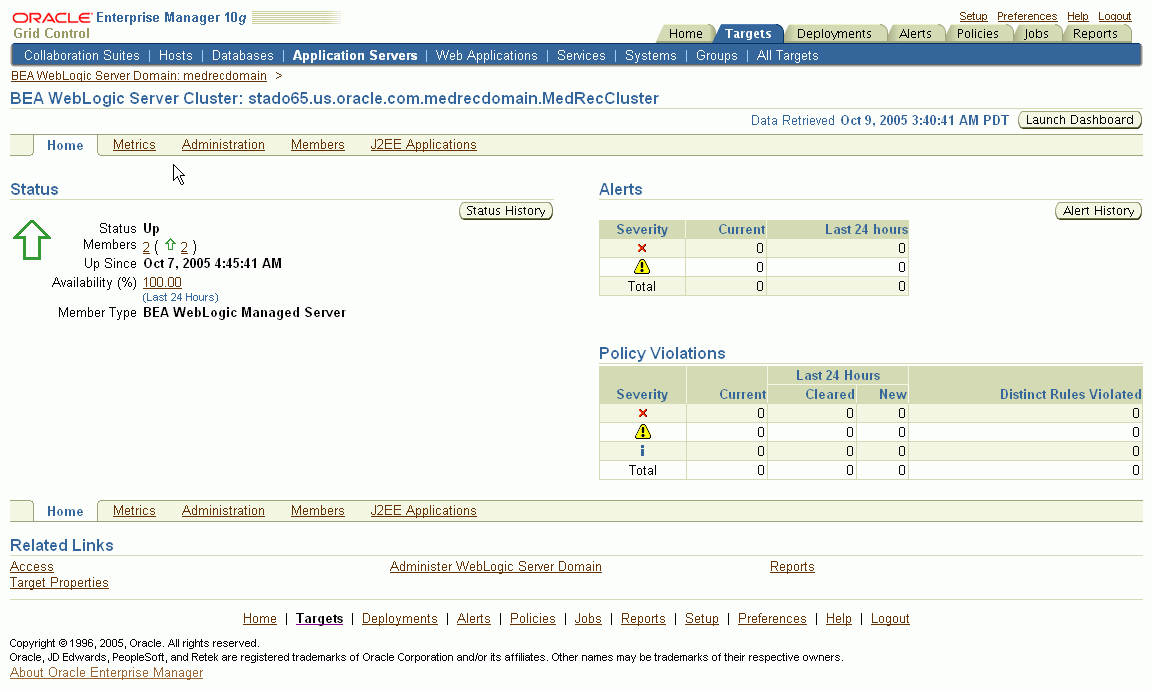Click the small green up arrow beside Members count
1152x691 pixels.
pyautogui.click(x=170, y=244)
